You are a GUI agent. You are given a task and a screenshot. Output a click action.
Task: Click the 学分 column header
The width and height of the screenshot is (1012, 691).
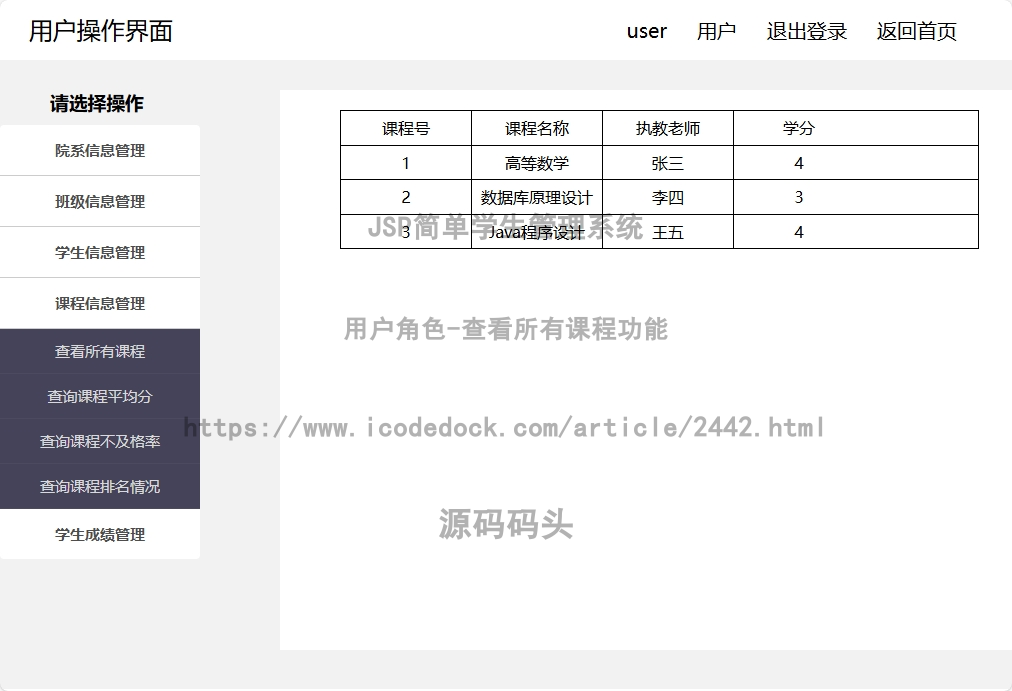click(x=799, y=128)
